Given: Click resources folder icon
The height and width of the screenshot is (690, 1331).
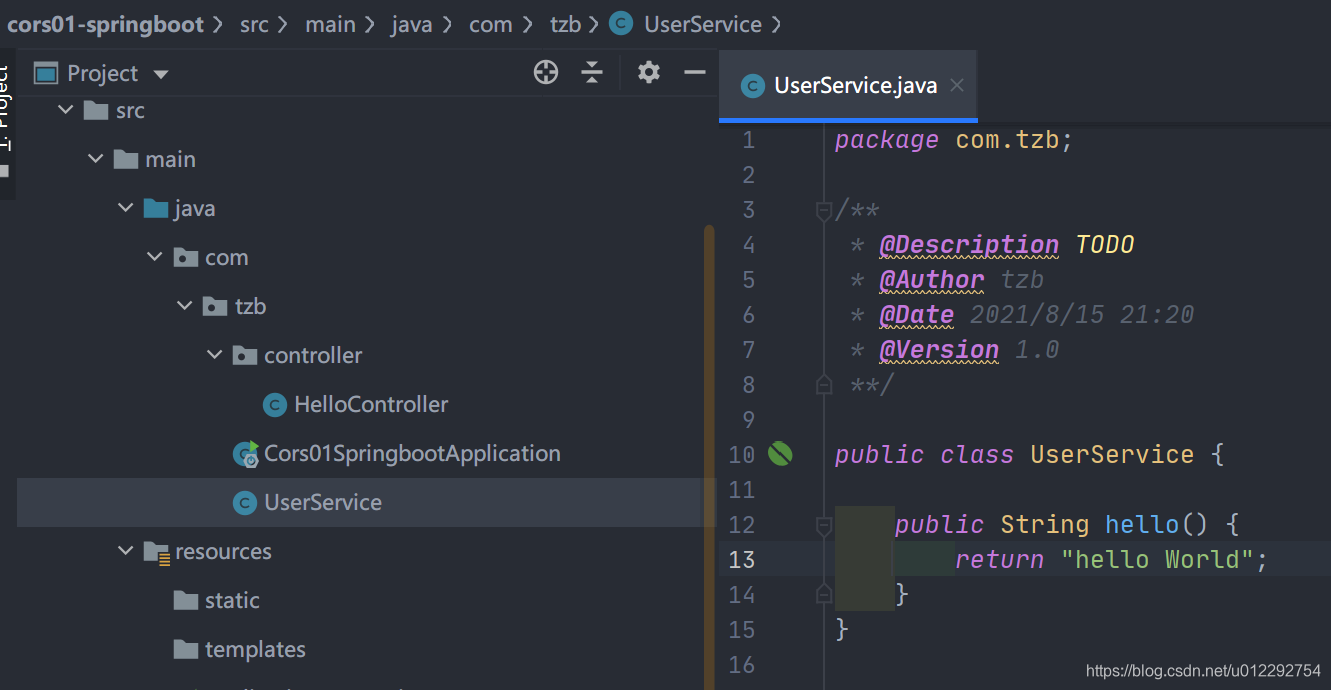Looking at the screenshot, I should click(156, 552).
